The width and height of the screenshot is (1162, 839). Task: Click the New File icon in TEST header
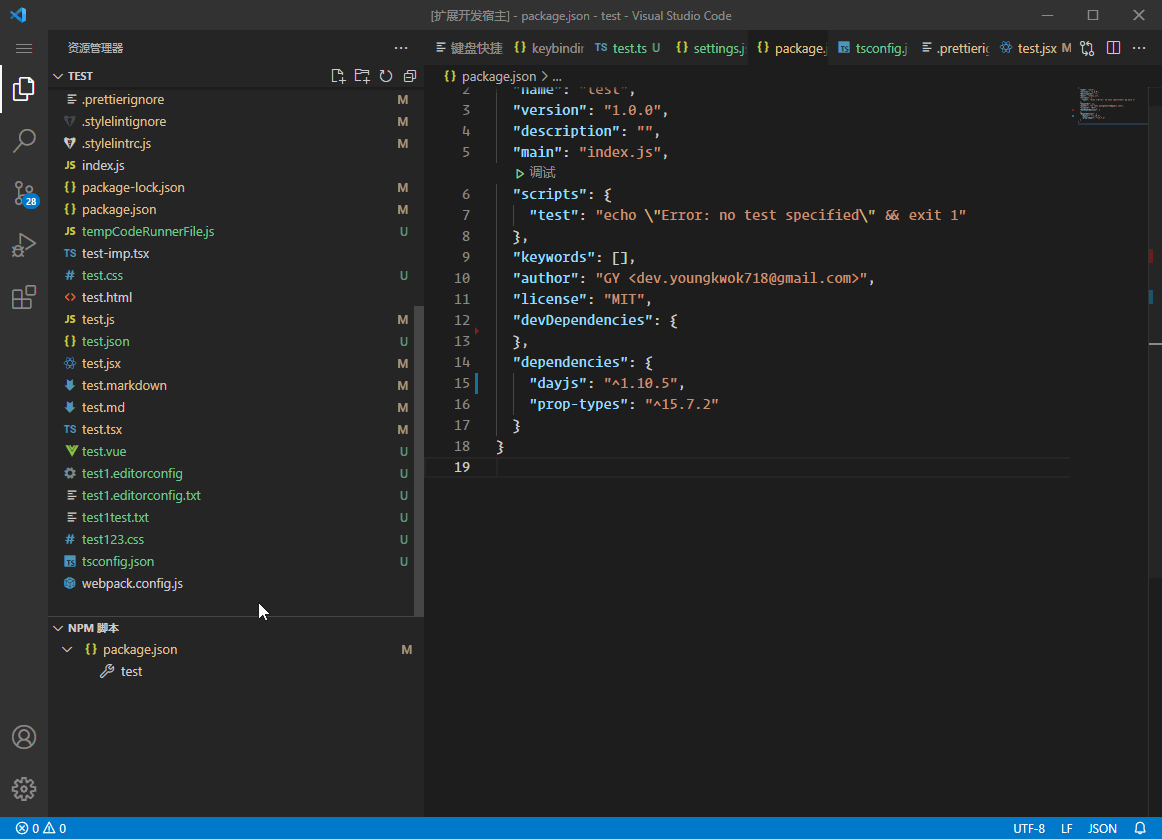tap(338, 76)
